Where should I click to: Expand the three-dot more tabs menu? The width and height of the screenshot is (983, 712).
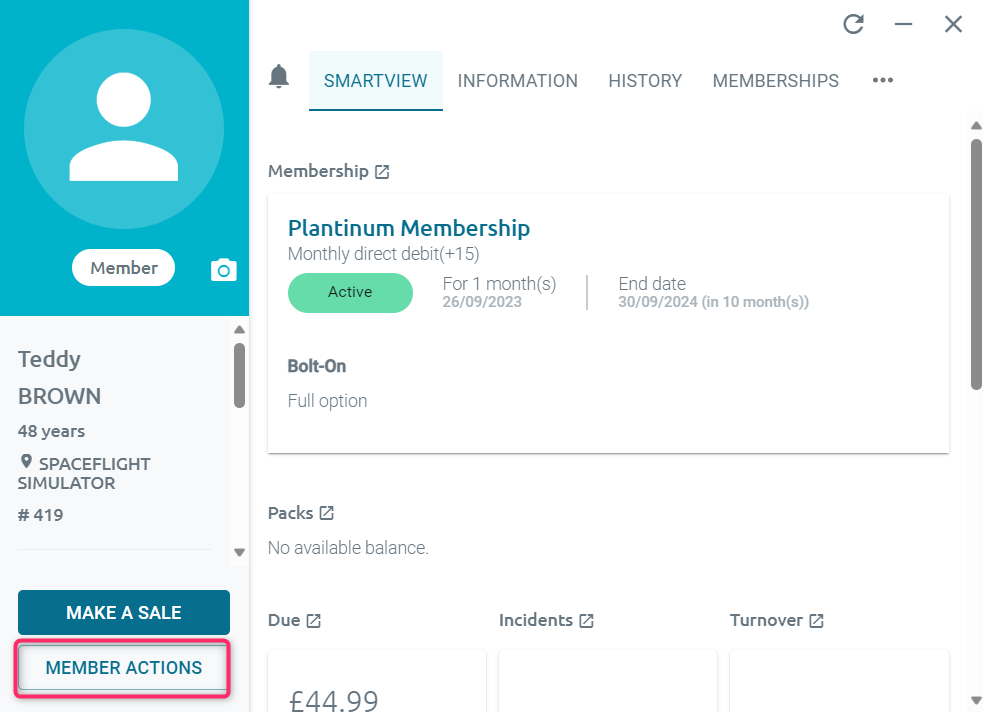tap(883, 80)
